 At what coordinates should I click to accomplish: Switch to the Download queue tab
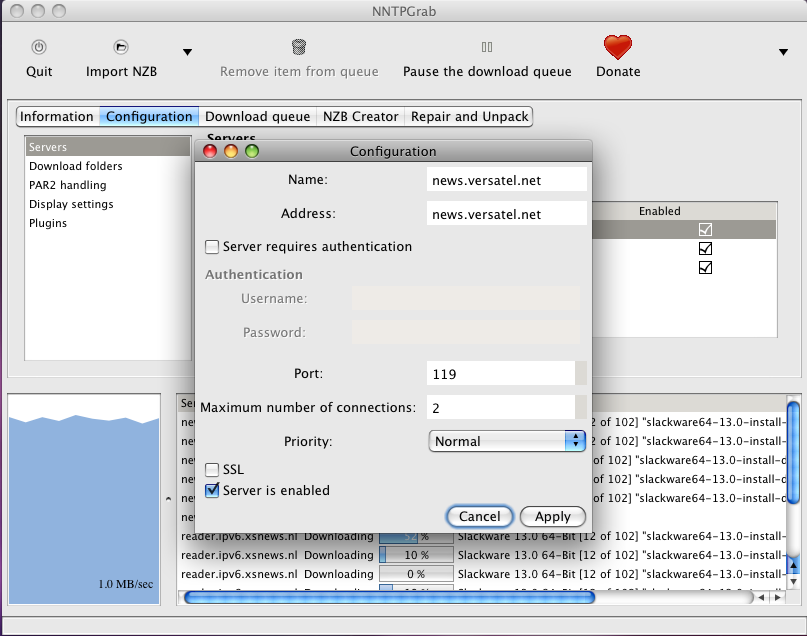(x=257, y=117)
